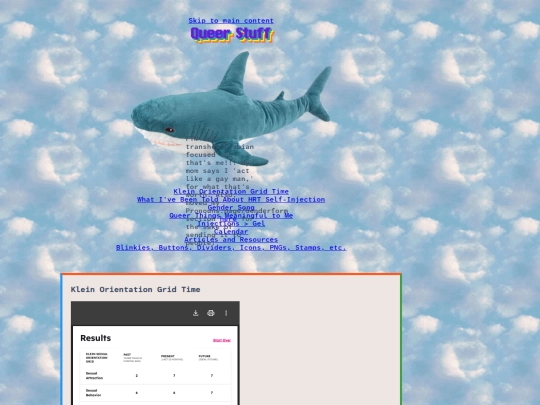
Task: Click the 'Sexual Behavior' row label
Action: (93, 393)
